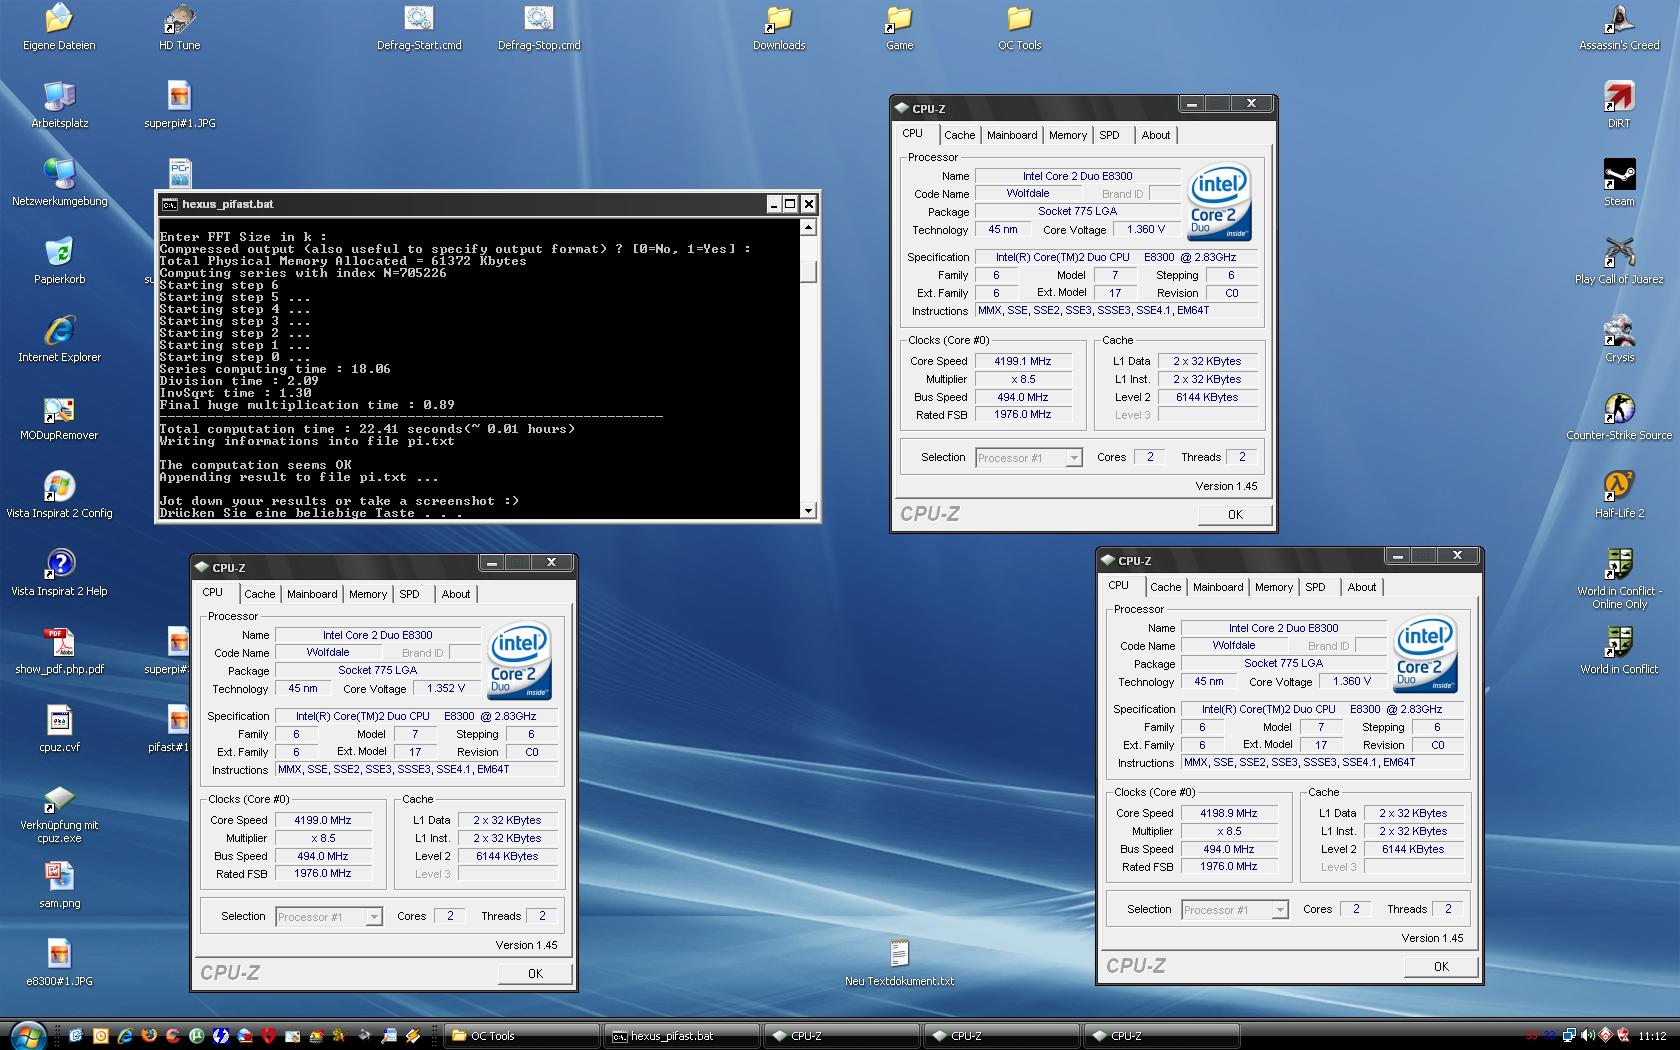
Task: Open console system menu icon in hexus_pifast.bat title
Action: click(x=170, y=204)
